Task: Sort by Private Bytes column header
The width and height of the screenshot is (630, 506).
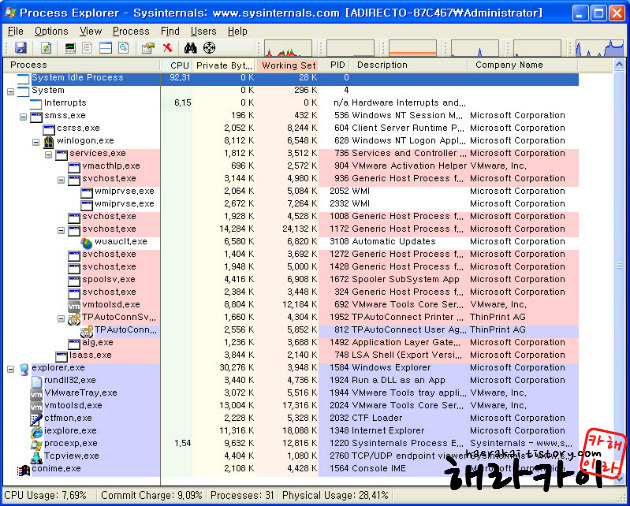Action: click(224, 65)
